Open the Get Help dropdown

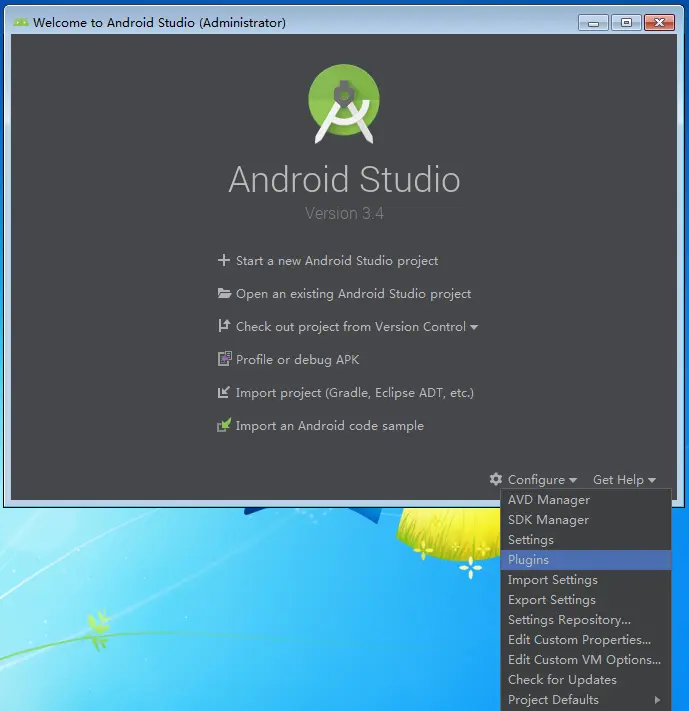624,480
